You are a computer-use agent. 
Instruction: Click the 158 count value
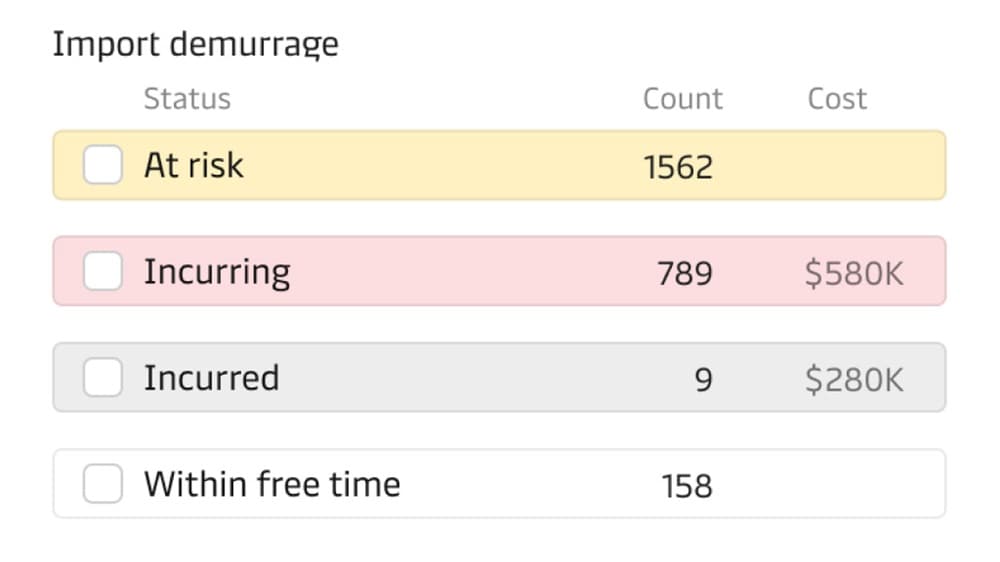click(x=687, y=486)
